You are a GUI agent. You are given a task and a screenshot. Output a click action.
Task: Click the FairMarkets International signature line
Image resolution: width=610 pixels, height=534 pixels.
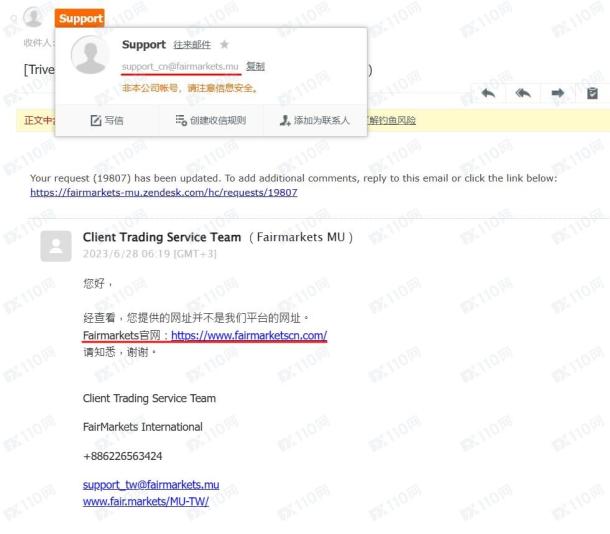pyautogui.click(x=143, y=427)
